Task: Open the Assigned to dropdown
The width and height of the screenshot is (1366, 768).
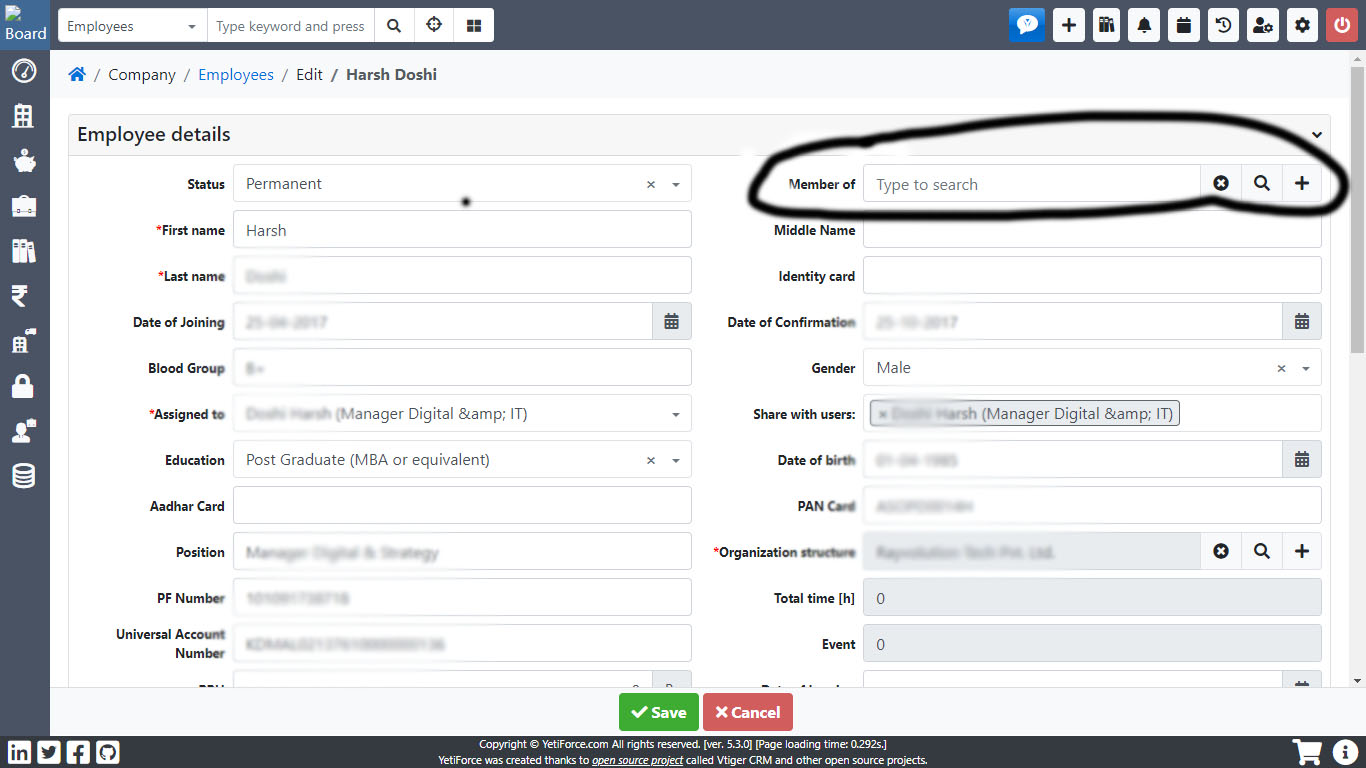Action: pyautogui.click(x=462, y=414)
